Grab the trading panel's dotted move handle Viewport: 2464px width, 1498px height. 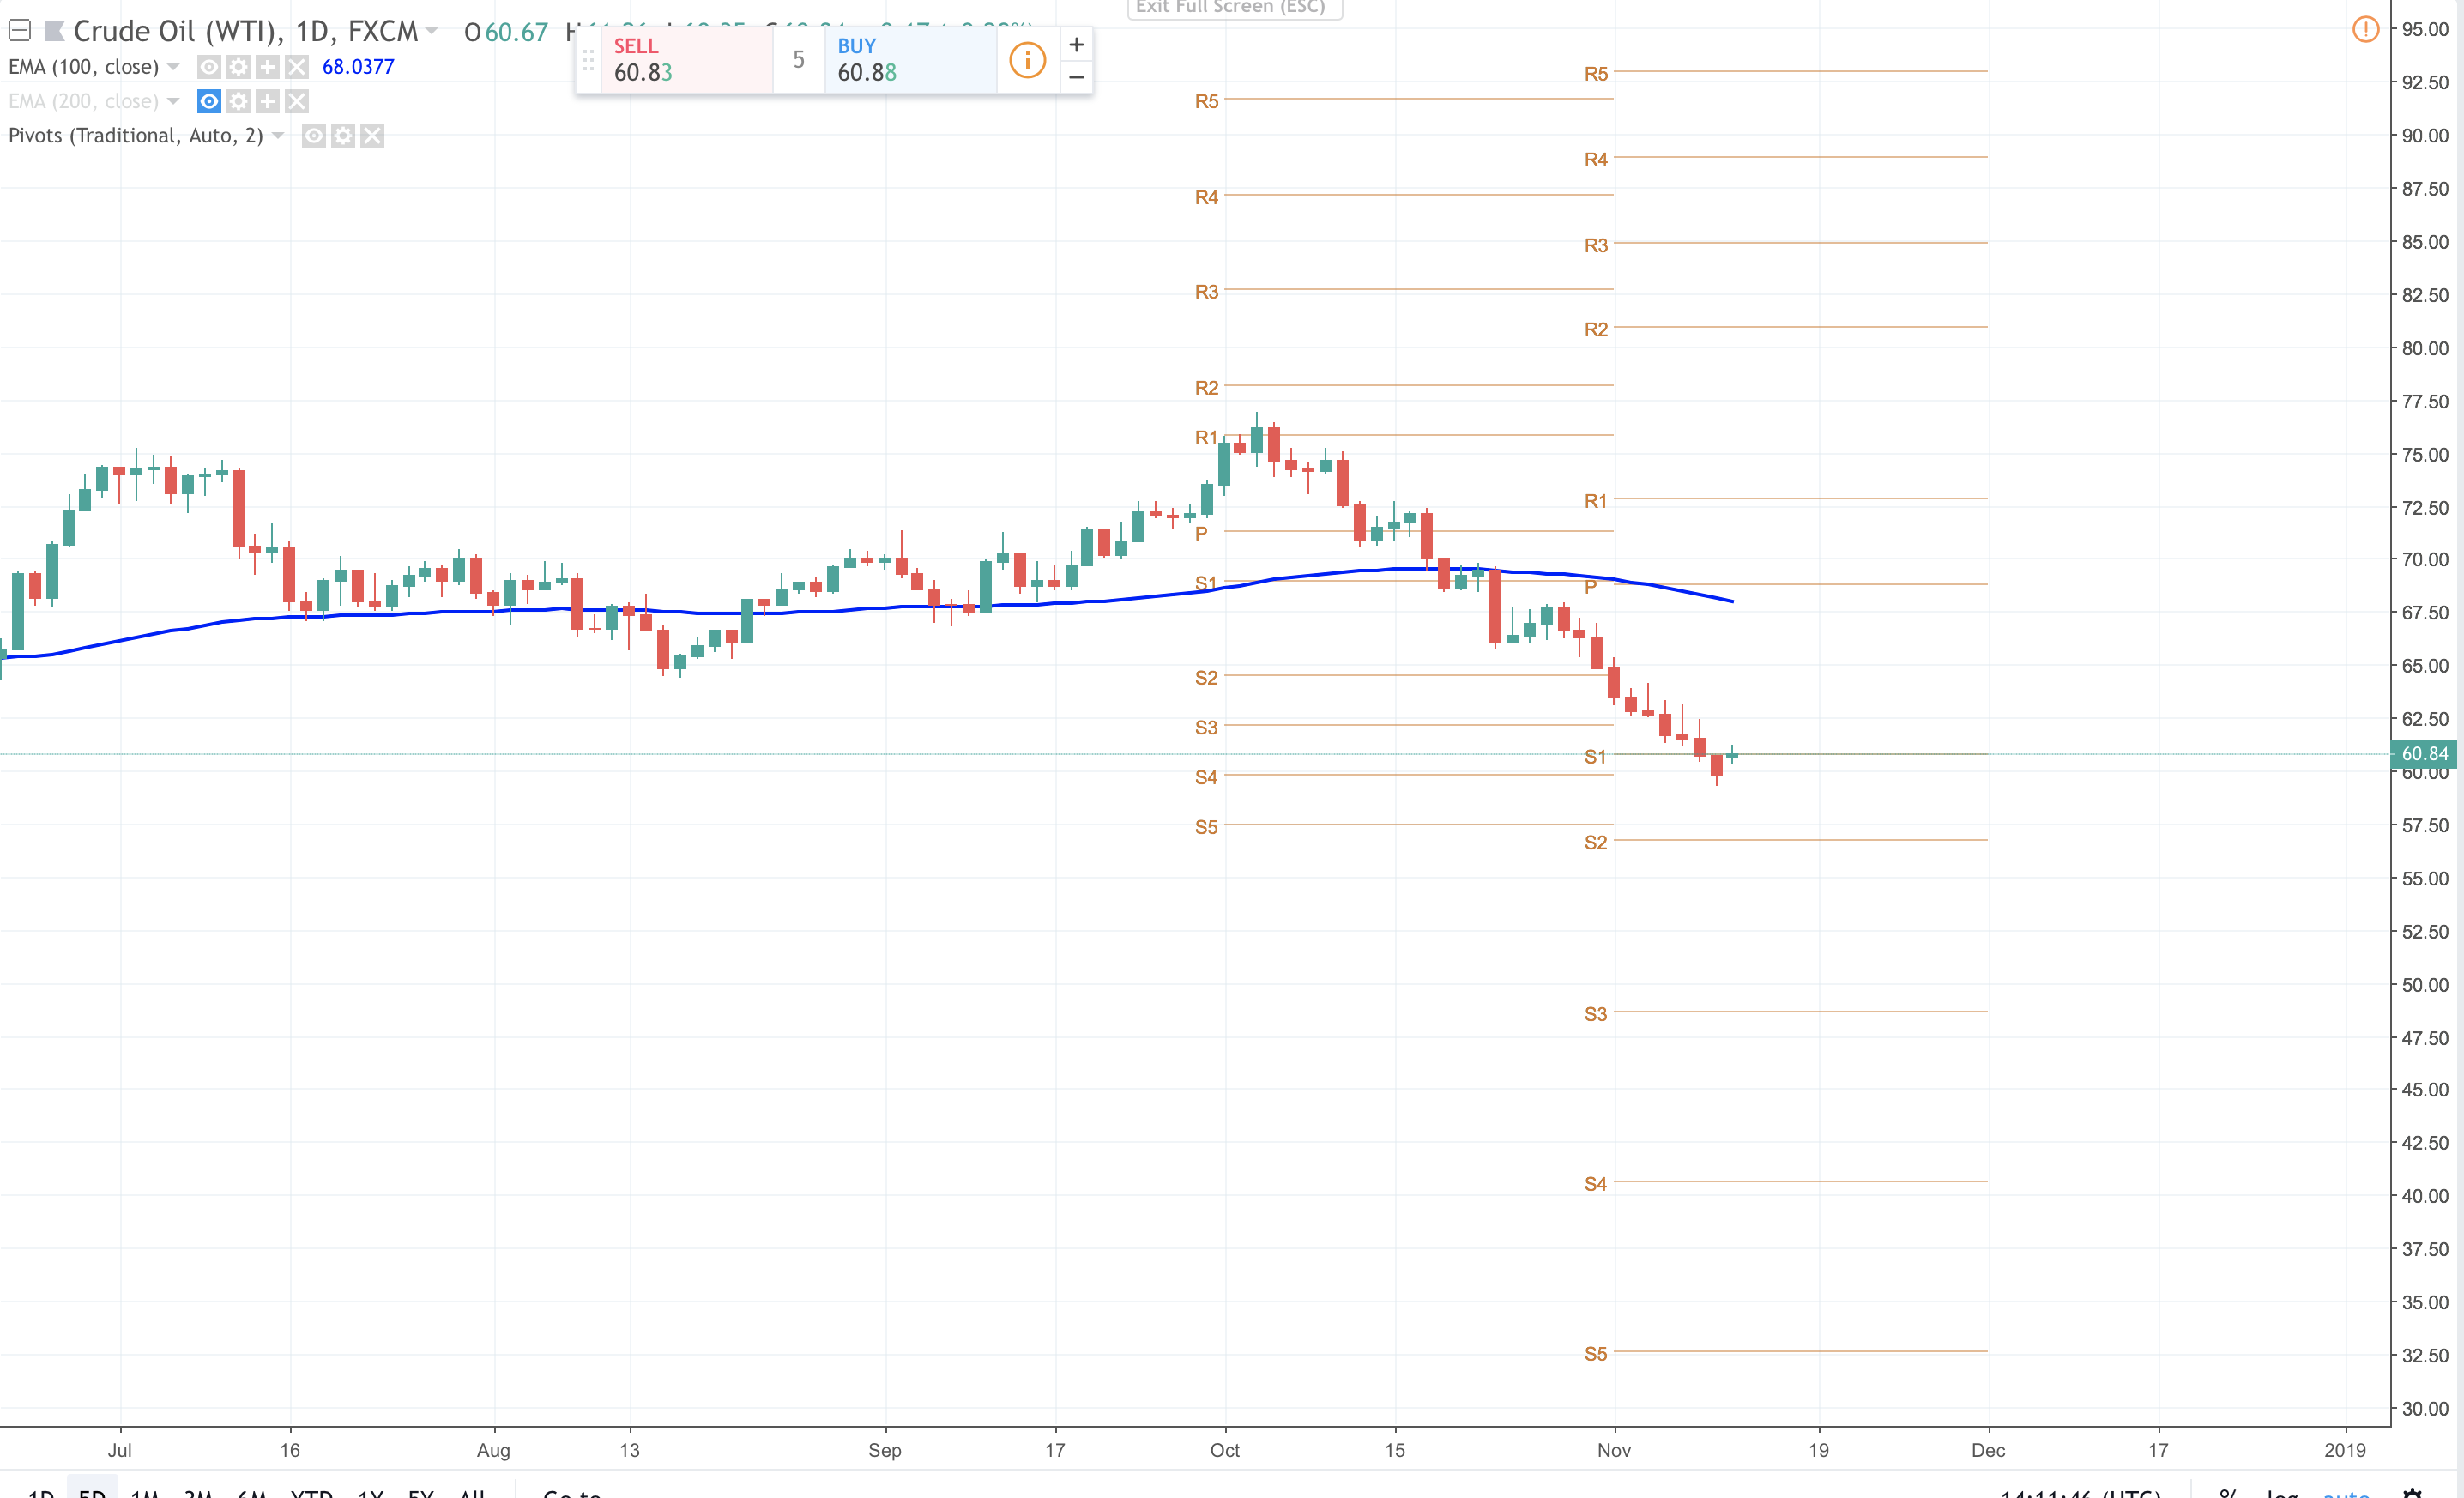588,61
